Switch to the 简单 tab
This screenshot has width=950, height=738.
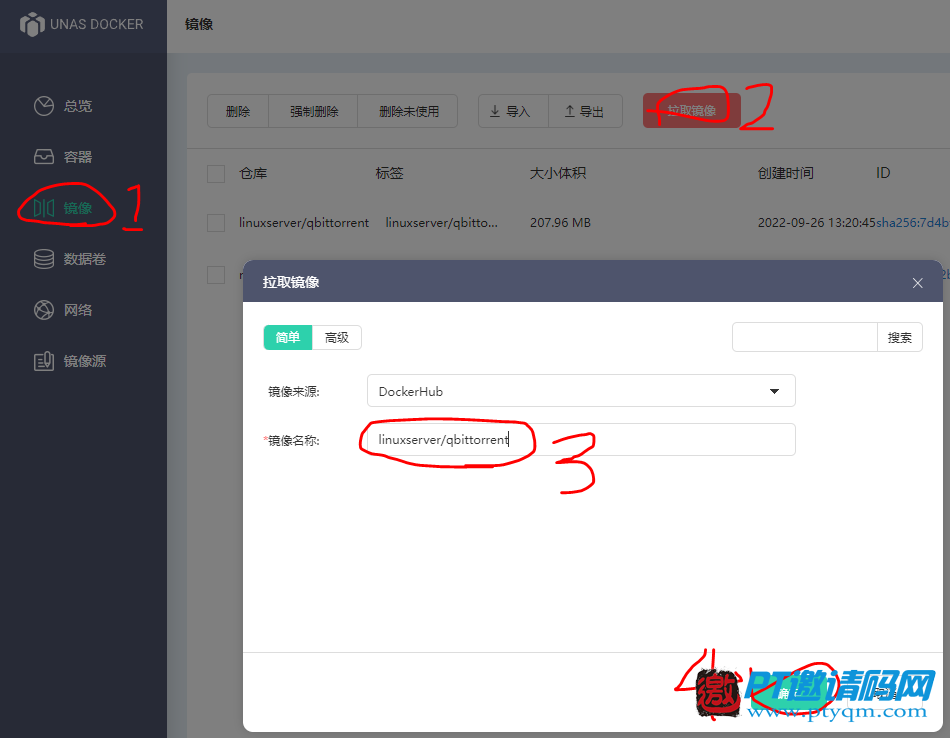coord(288,337)
